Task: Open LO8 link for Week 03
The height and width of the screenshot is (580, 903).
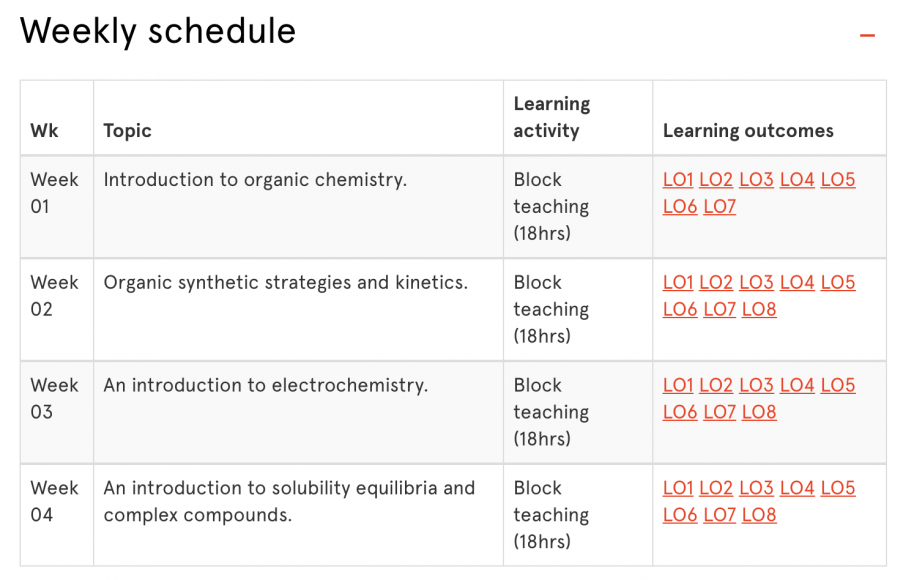Action: pos(758,412)
